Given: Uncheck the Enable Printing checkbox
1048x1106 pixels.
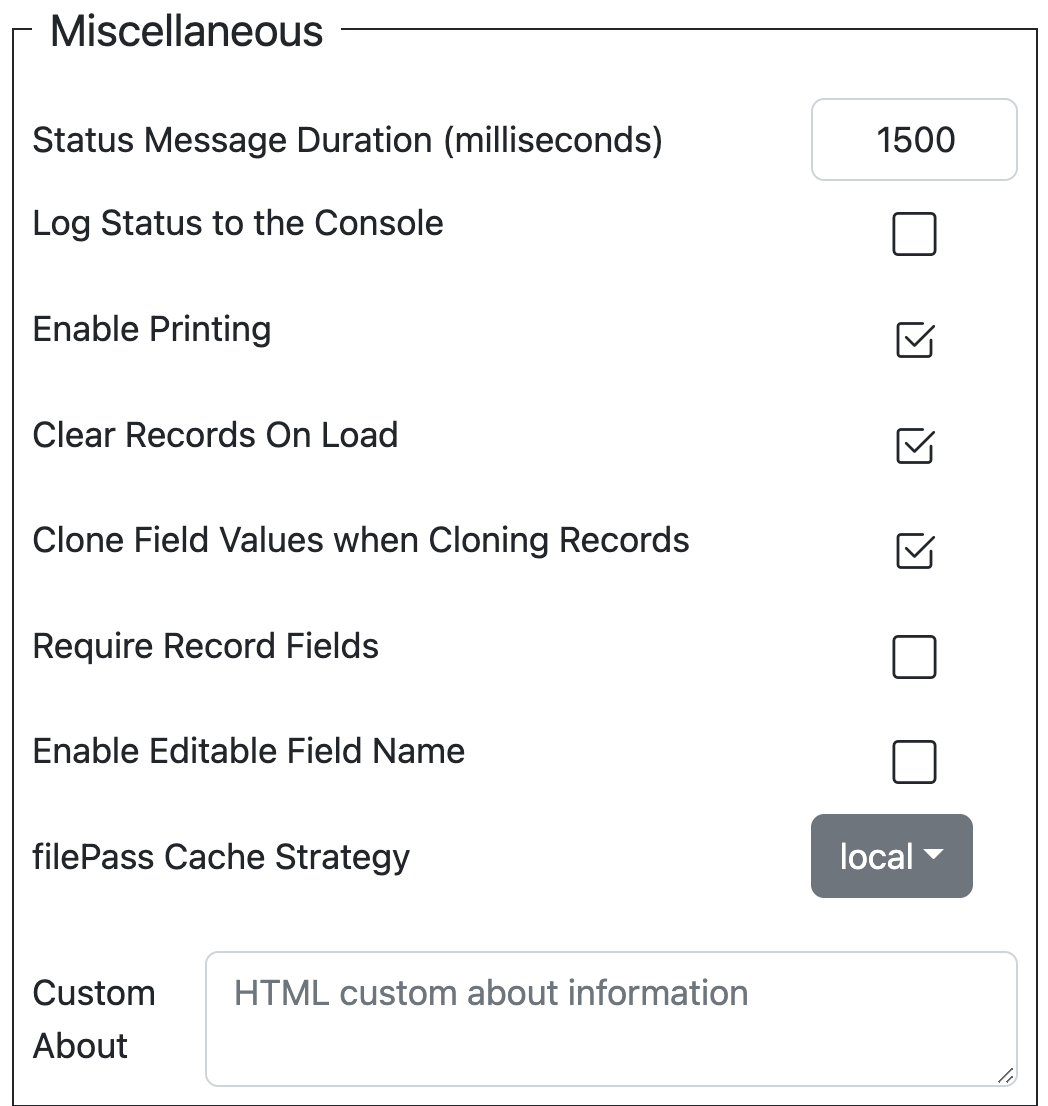Looking at the screenshot, I should tap(915, 340).
